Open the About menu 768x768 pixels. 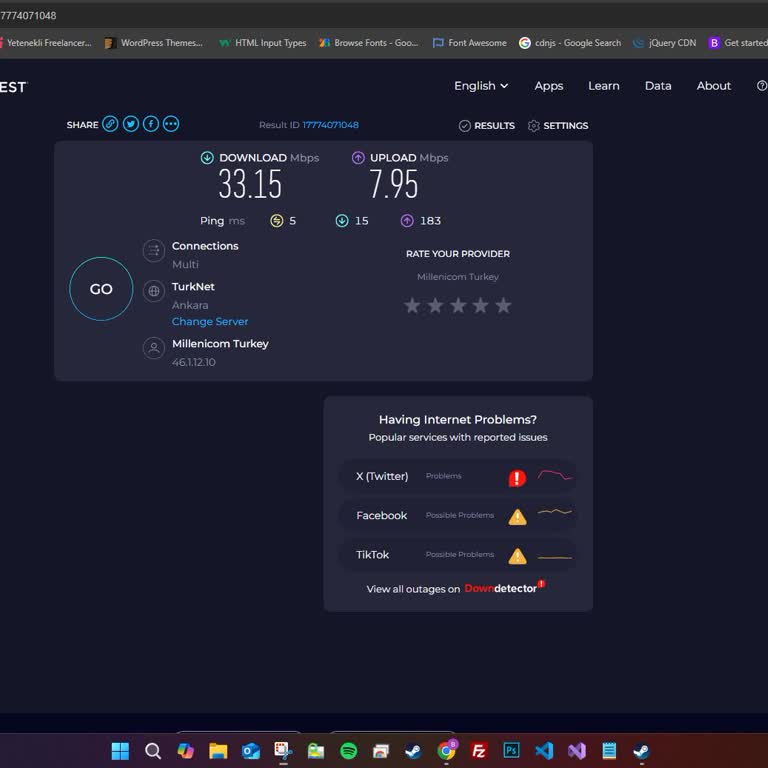click(714, 86)
